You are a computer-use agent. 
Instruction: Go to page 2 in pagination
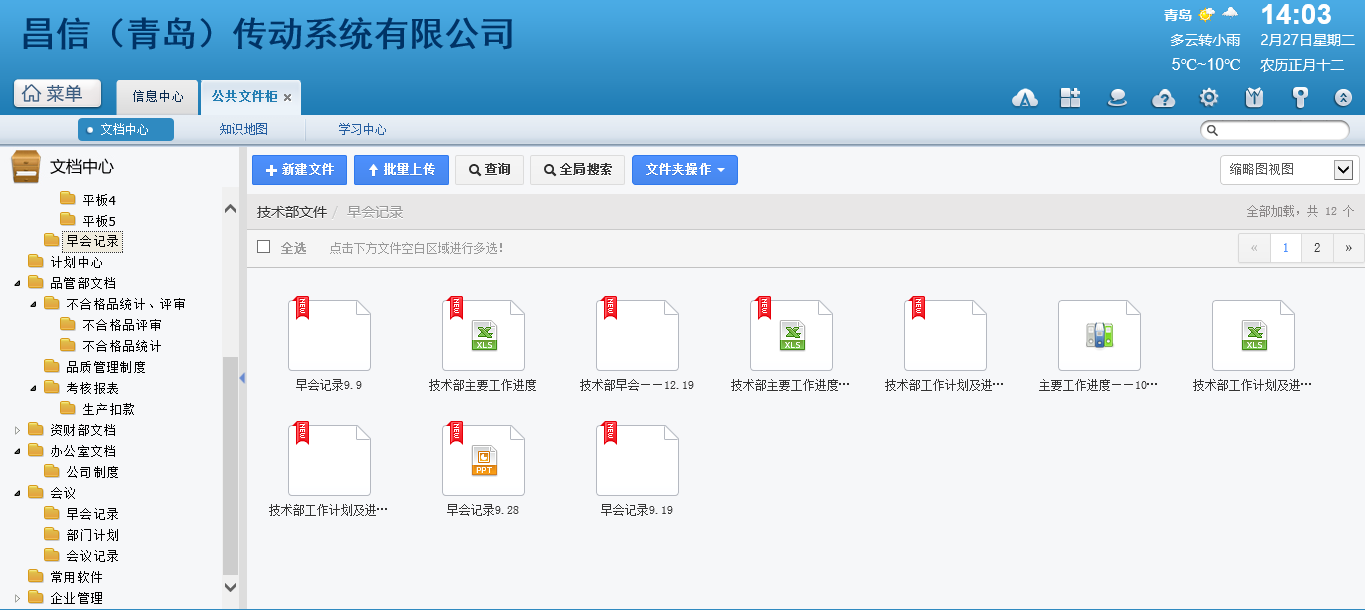[1317, 248]
